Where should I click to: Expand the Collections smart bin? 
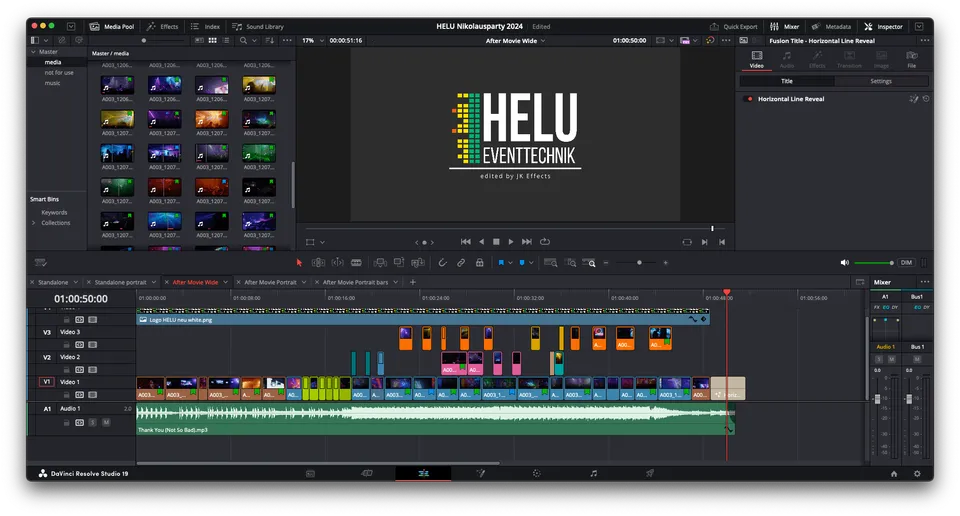[x=34, y=223]
